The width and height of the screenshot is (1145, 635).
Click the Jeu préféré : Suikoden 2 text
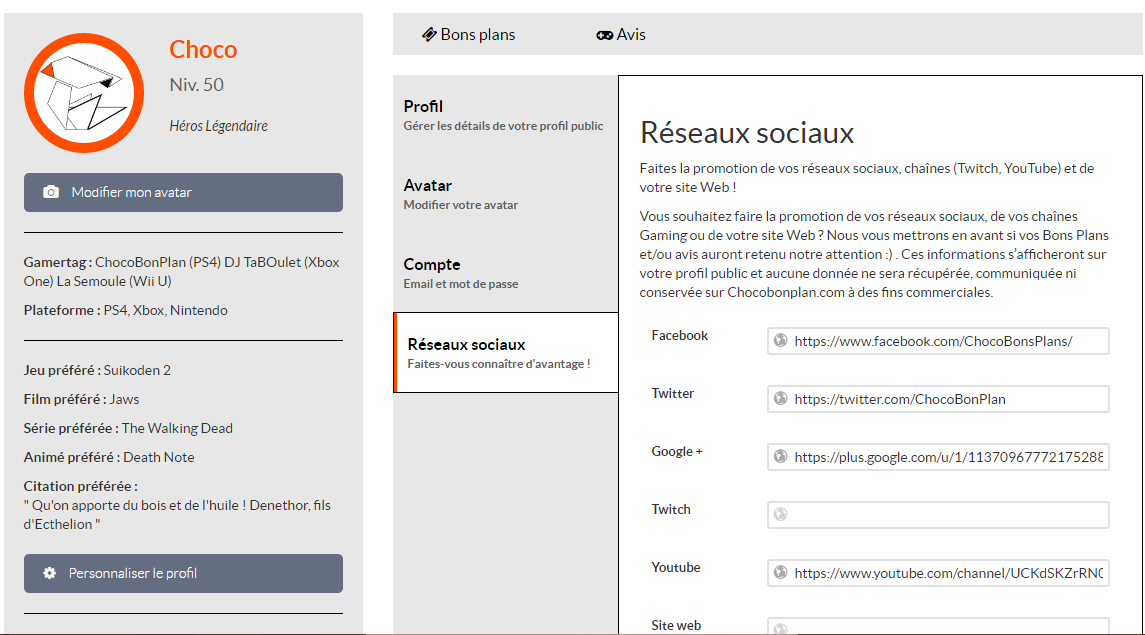(97, 370)
